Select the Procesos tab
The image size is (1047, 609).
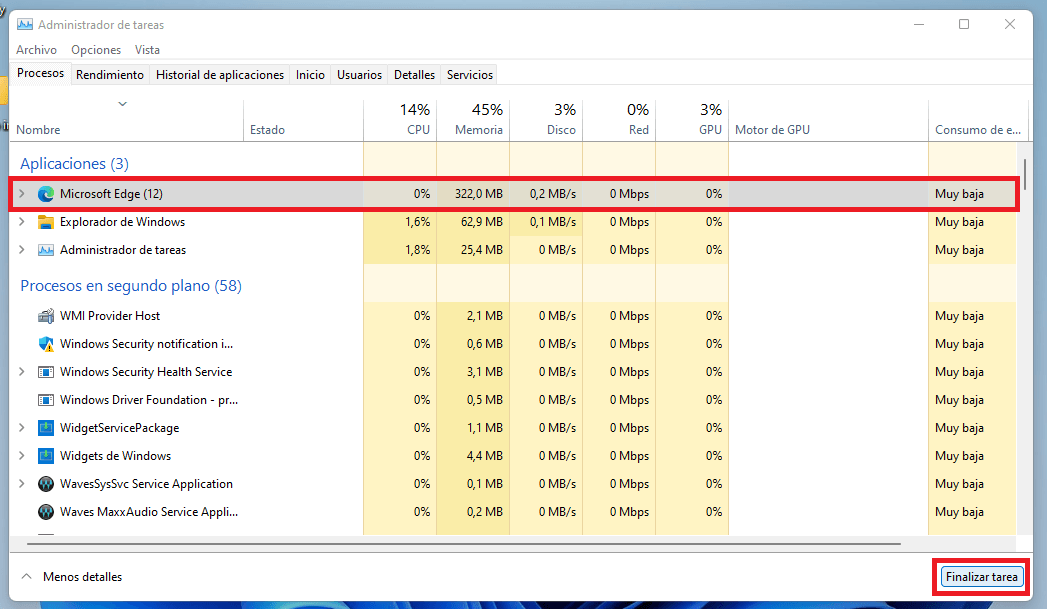(40, 73)
